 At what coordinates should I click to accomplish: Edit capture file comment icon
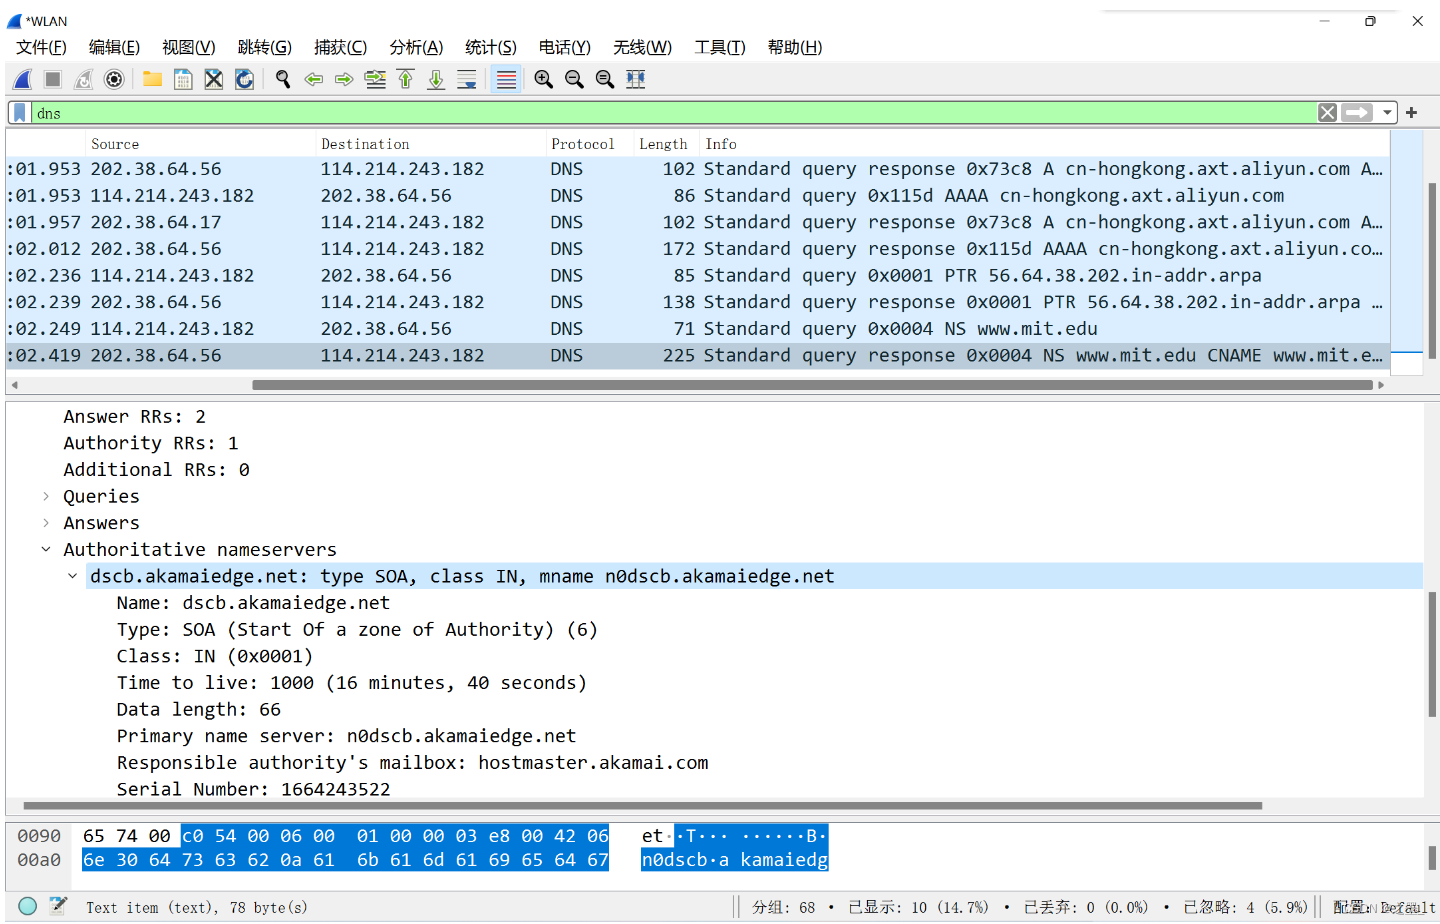[x=58, y=906]
